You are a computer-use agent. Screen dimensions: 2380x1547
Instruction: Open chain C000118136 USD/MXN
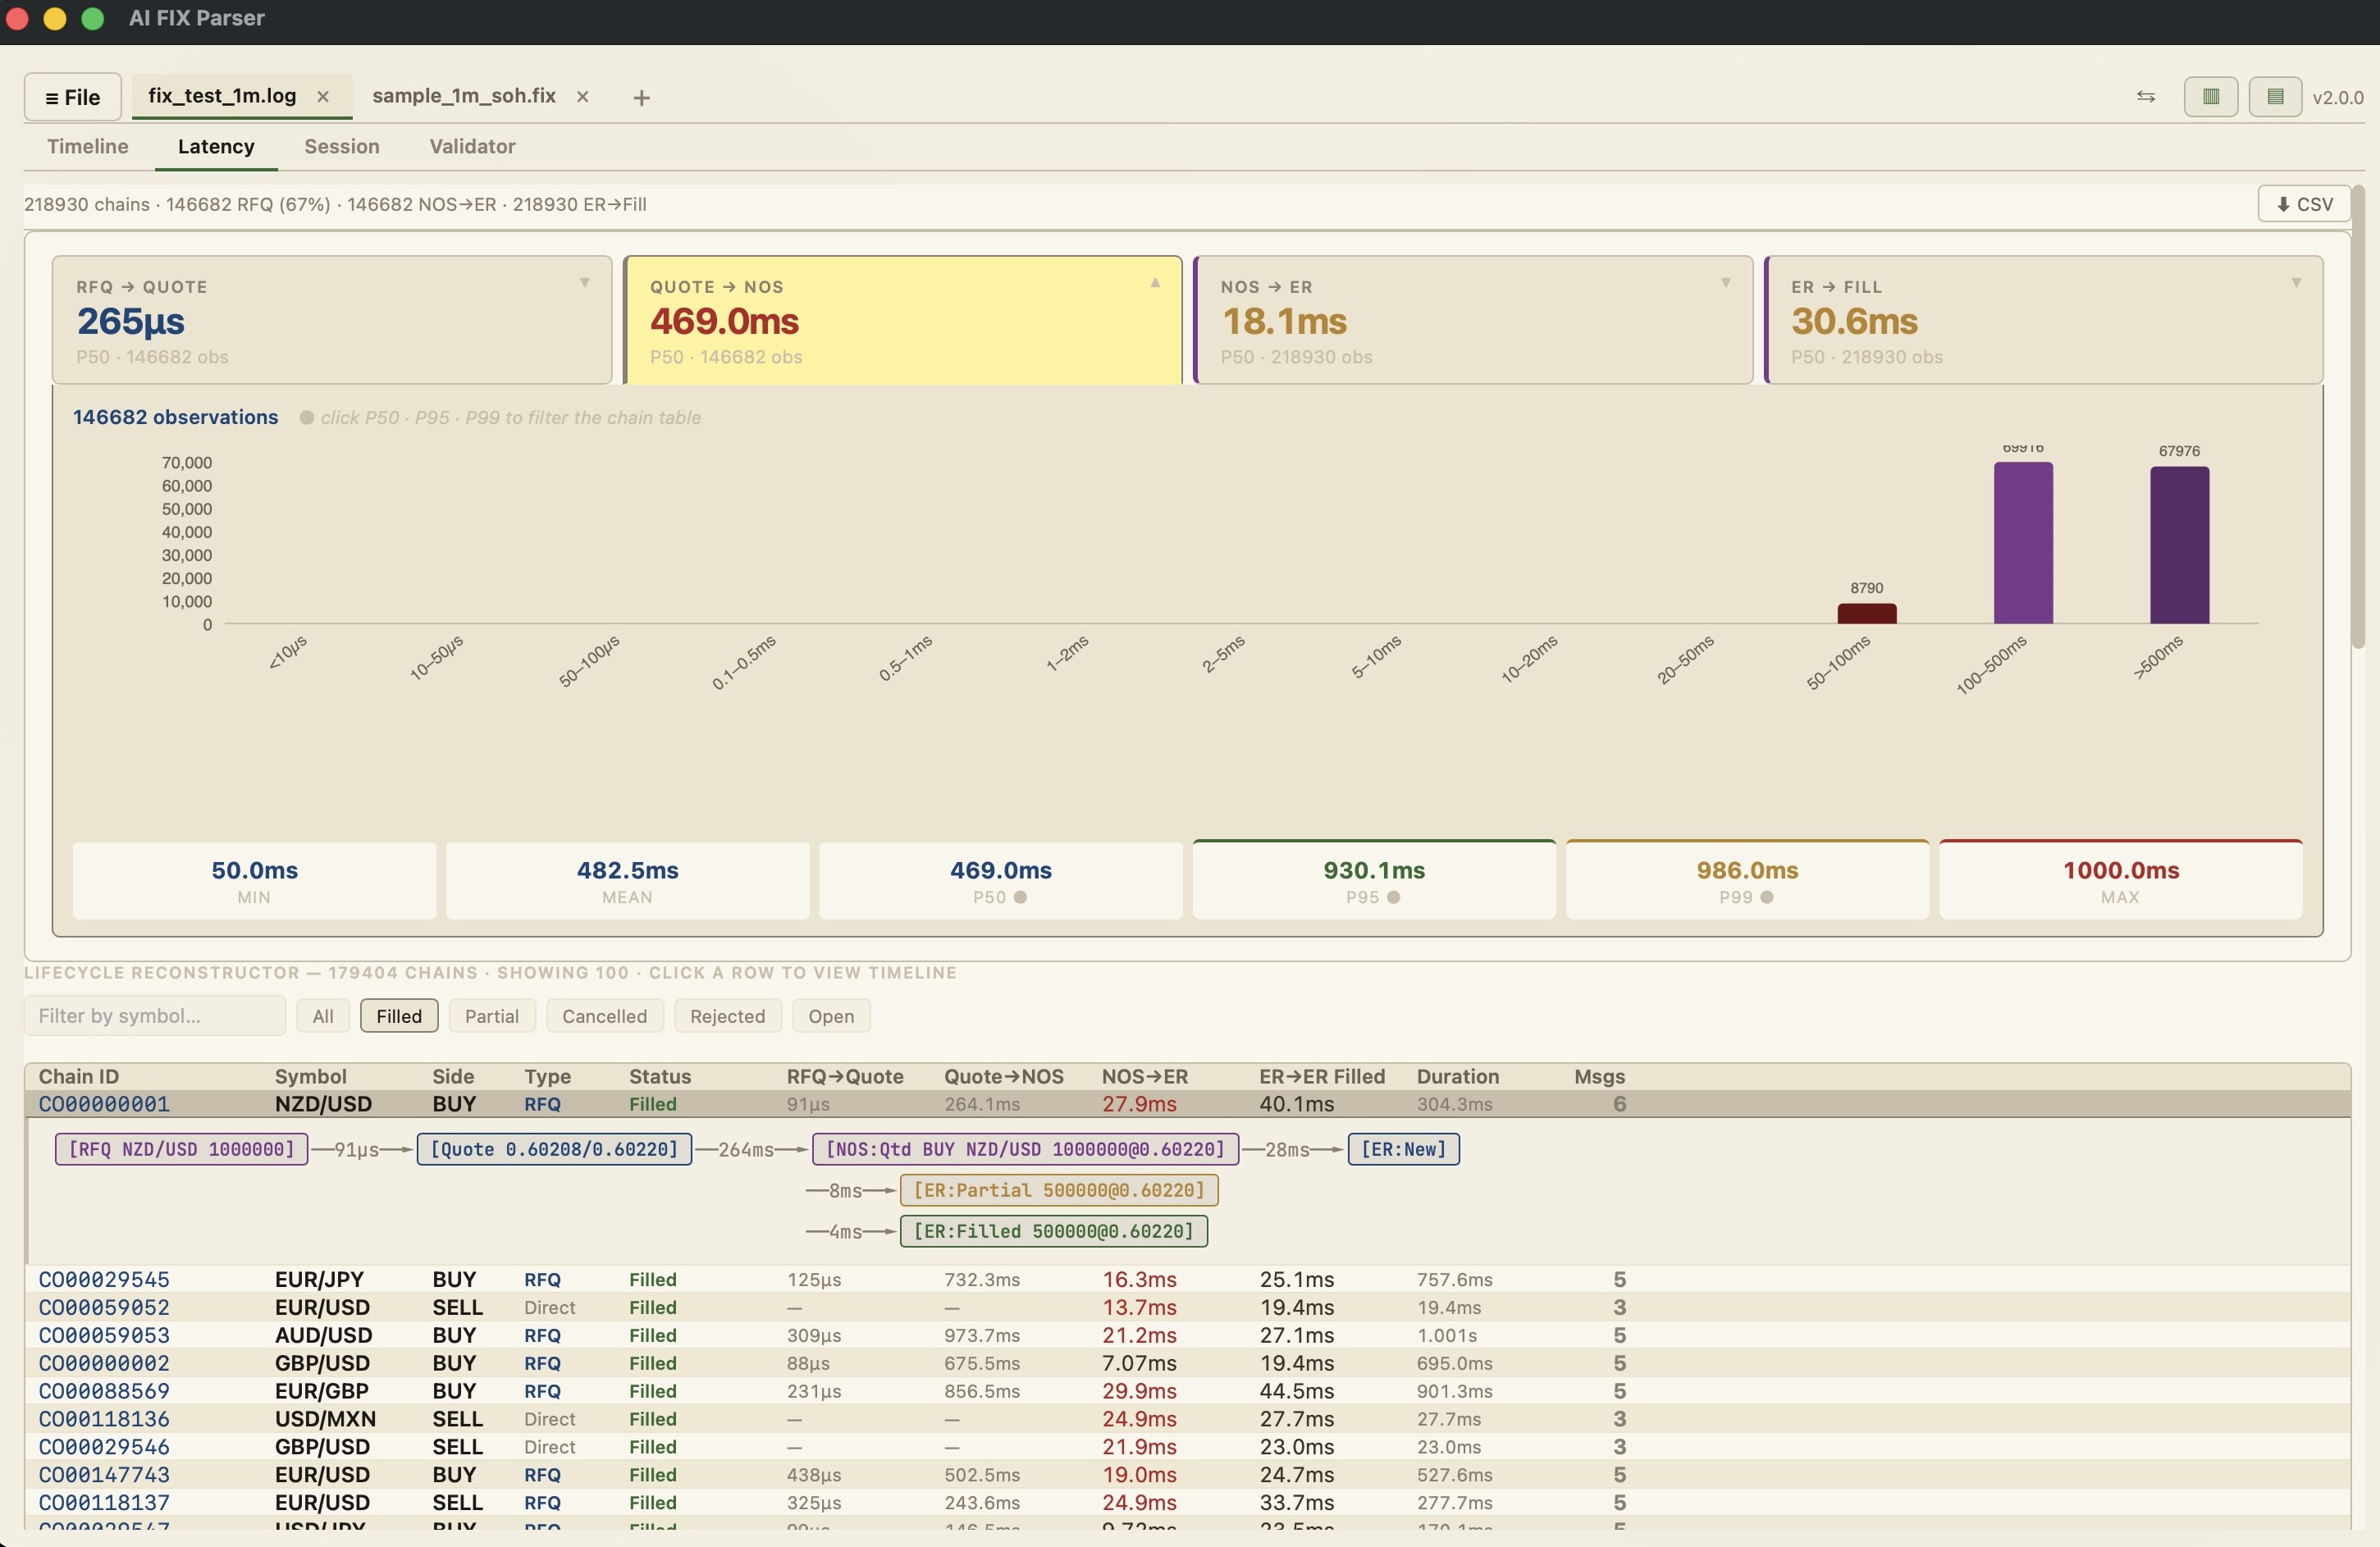pos(1187,1419)
